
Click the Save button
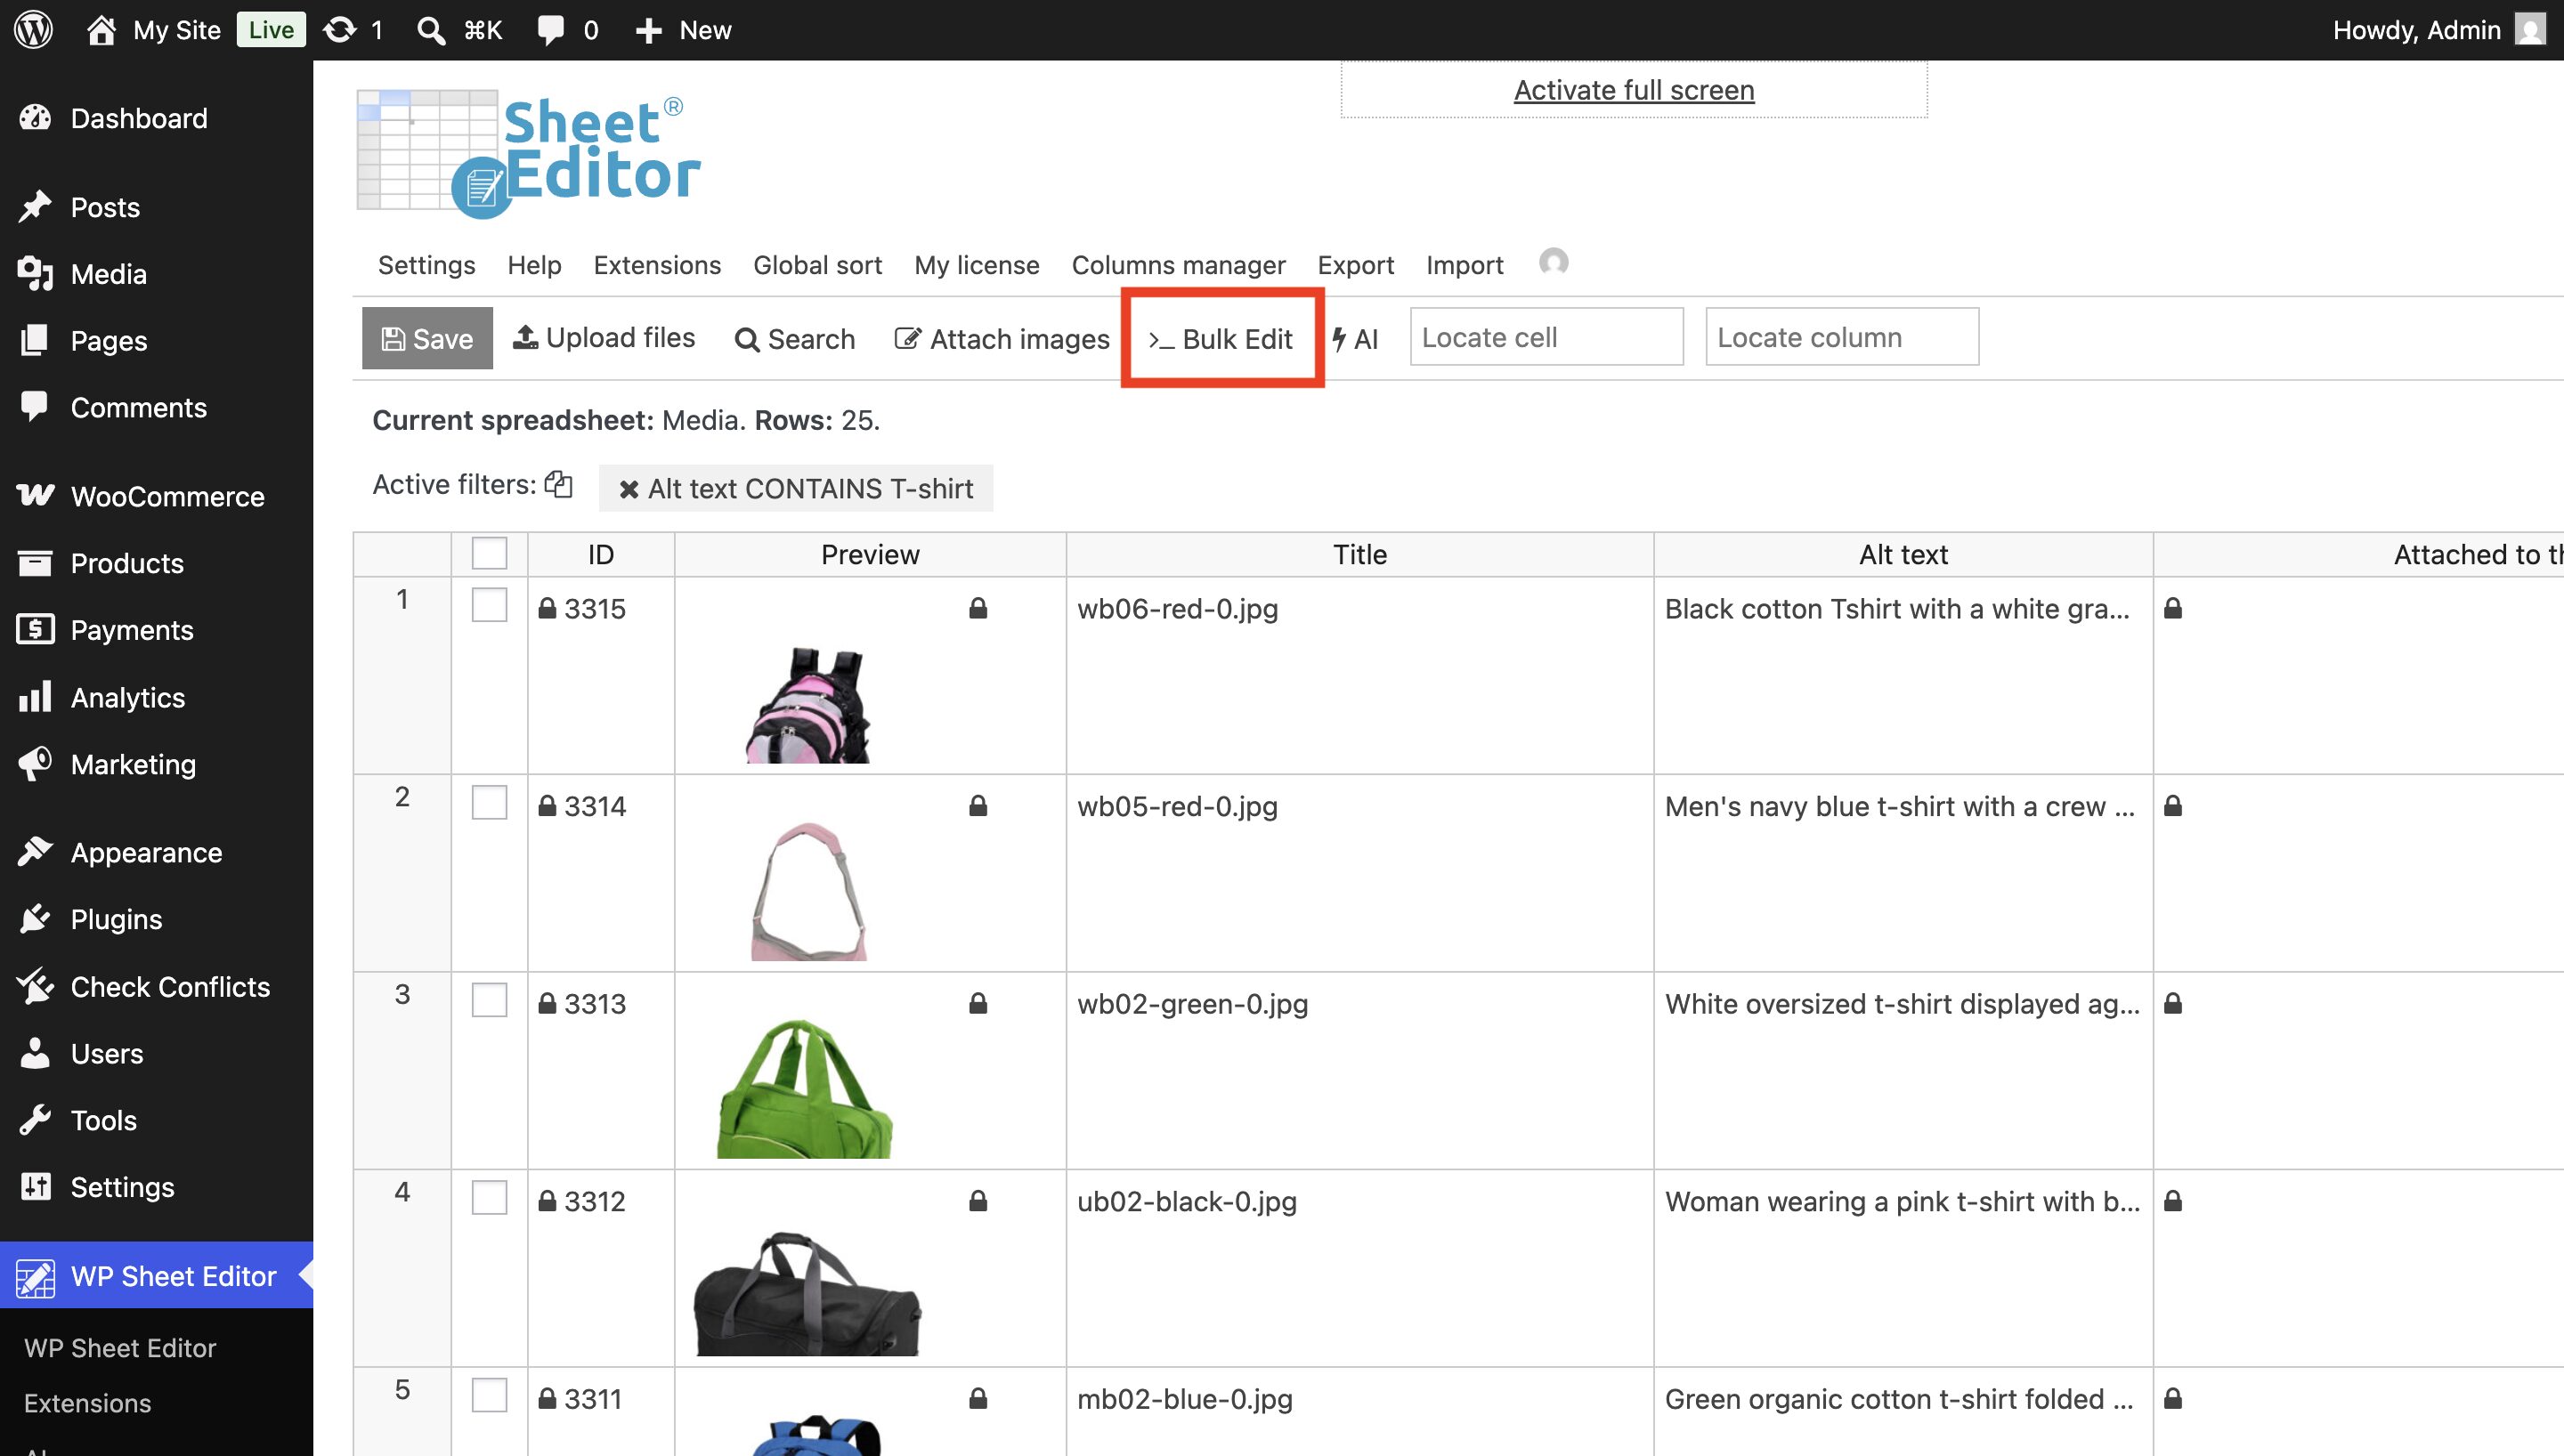coord(427,338)
